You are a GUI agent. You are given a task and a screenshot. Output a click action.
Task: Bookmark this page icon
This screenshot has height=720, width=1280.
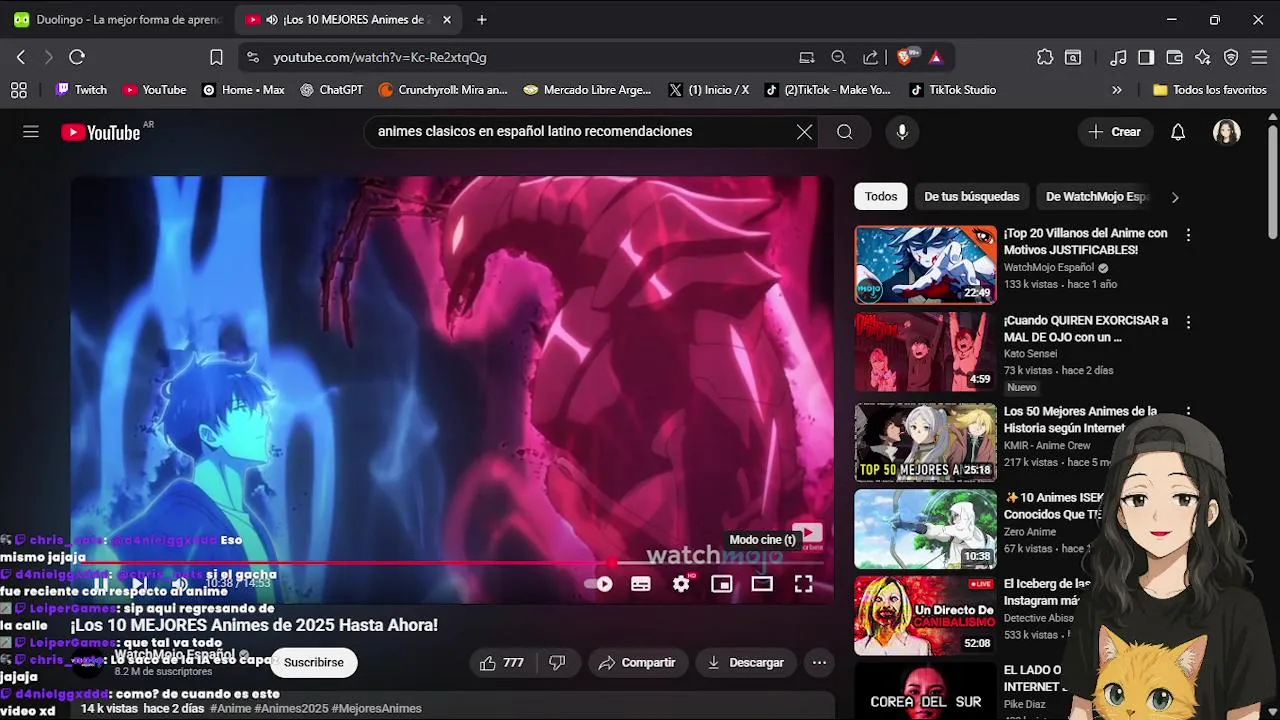216,58
